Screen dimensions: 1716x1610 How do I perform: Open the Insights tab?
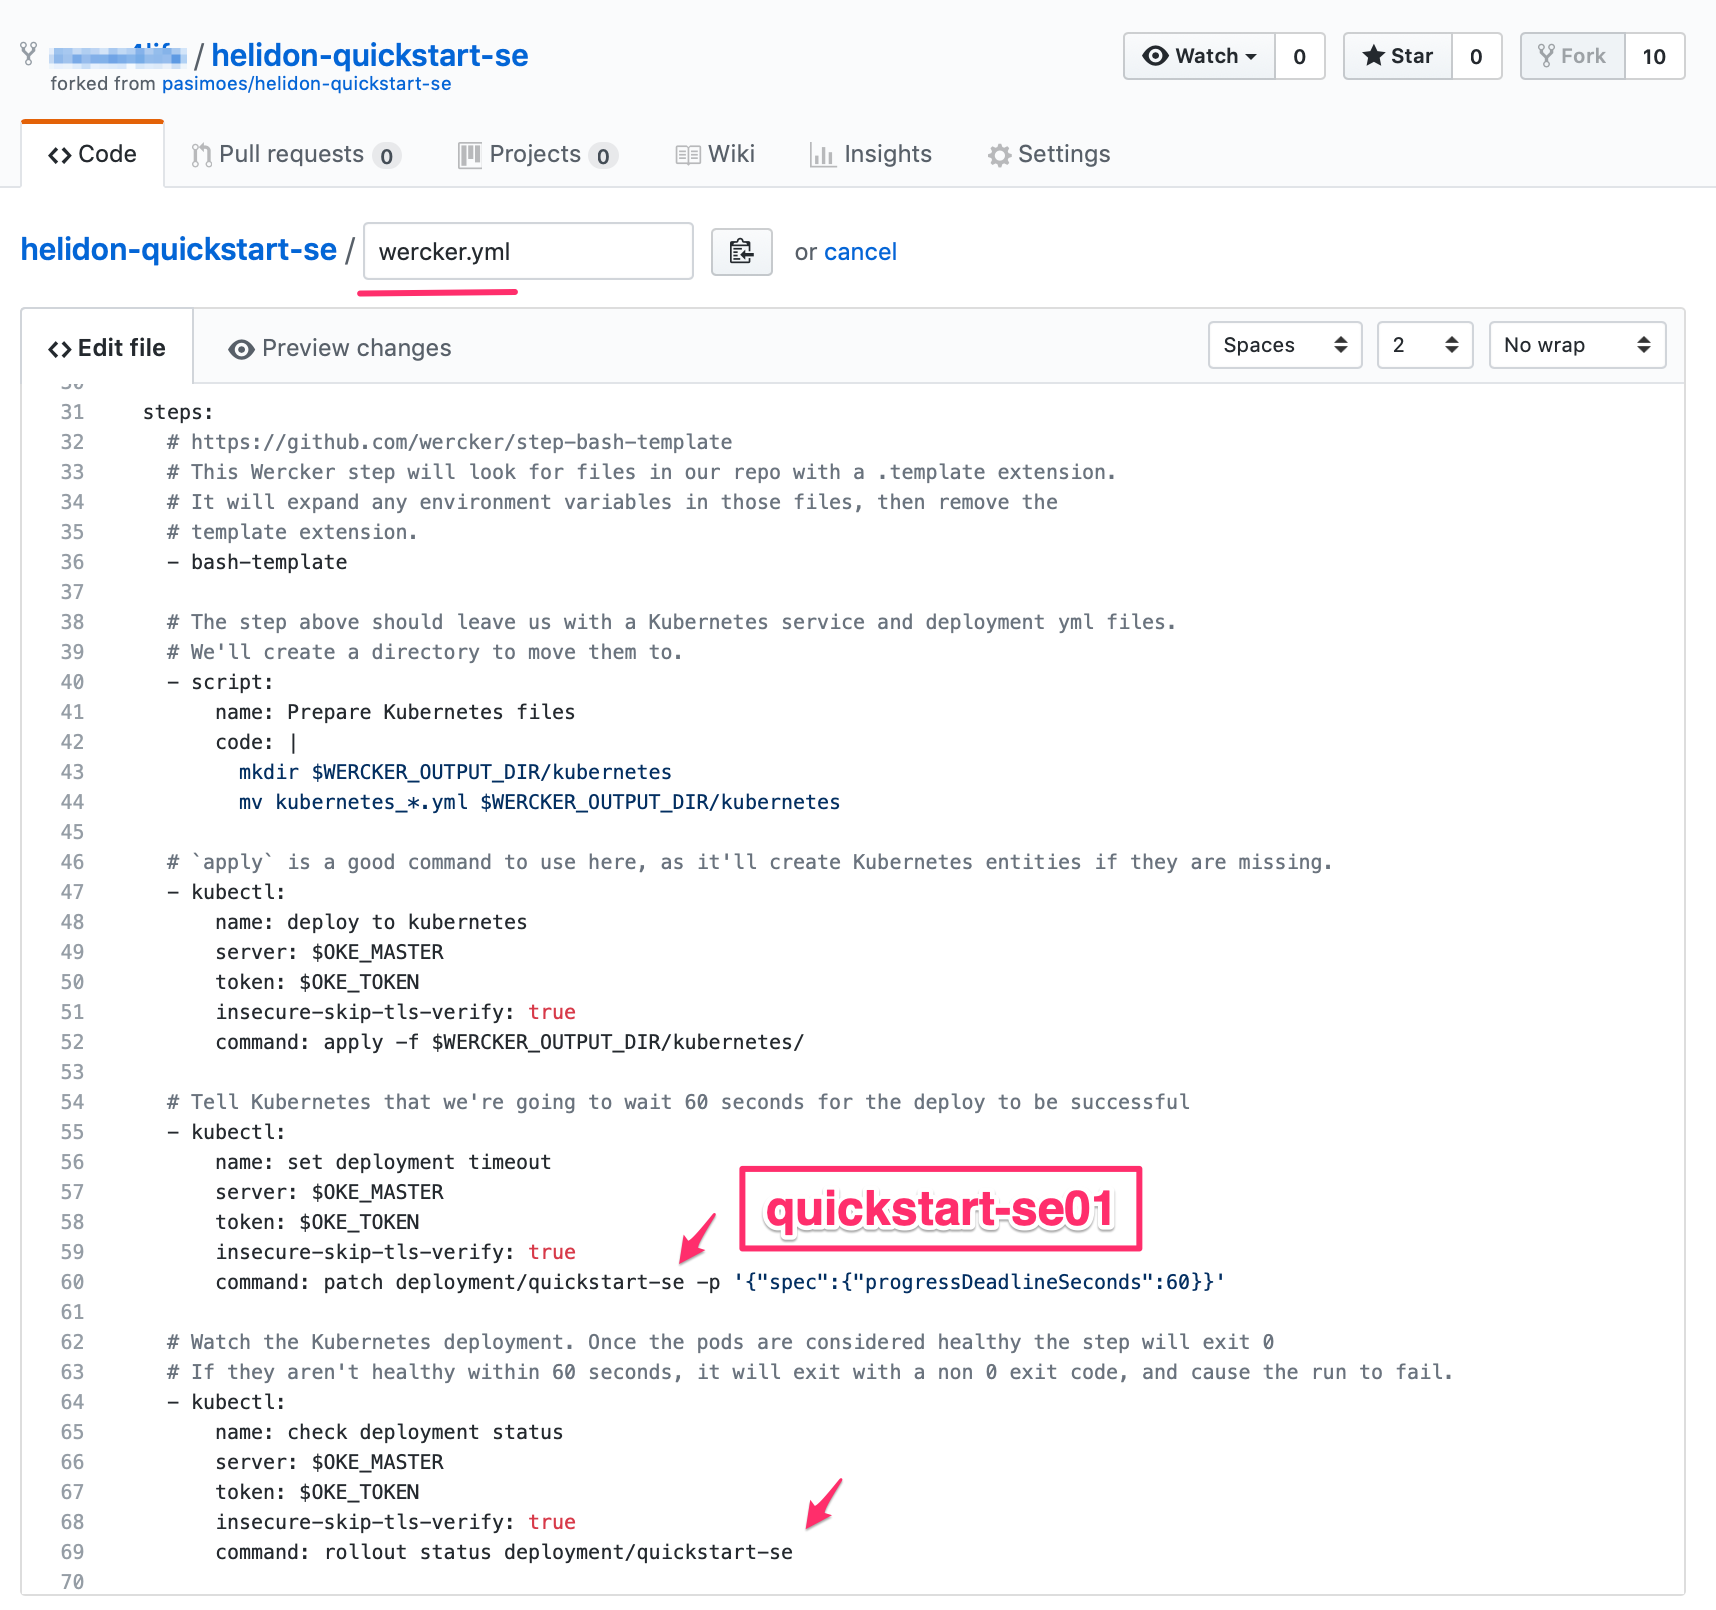(x=871, y=154)
